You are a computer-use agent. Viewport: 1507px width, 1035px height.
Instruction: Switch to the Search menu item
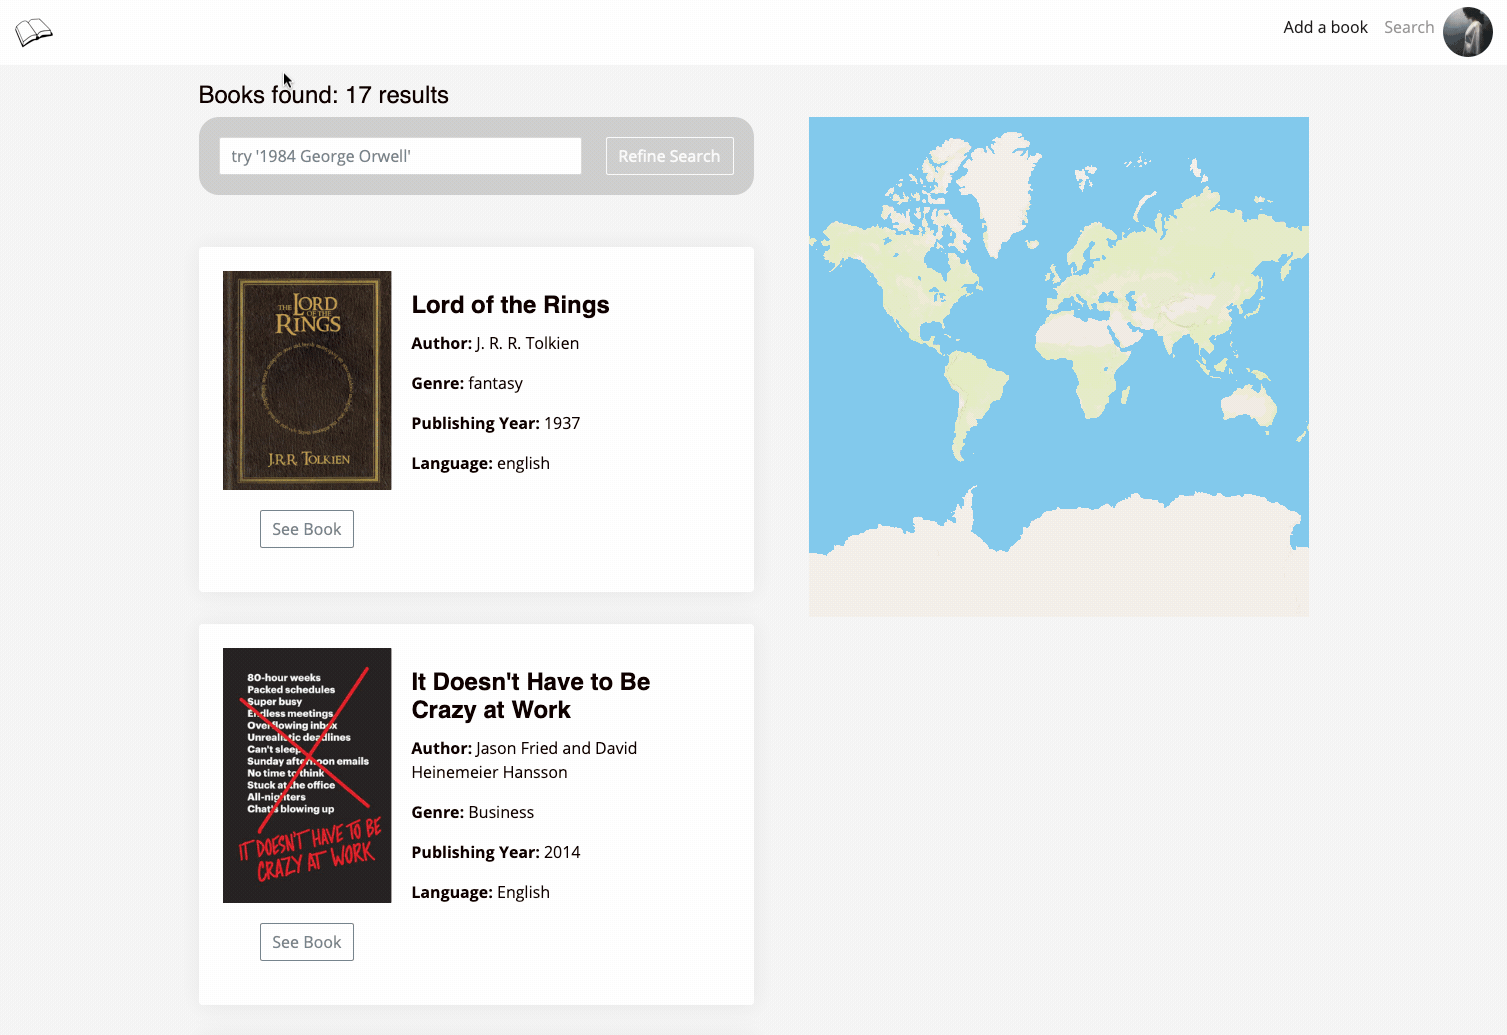click(x=1409, y=27)
